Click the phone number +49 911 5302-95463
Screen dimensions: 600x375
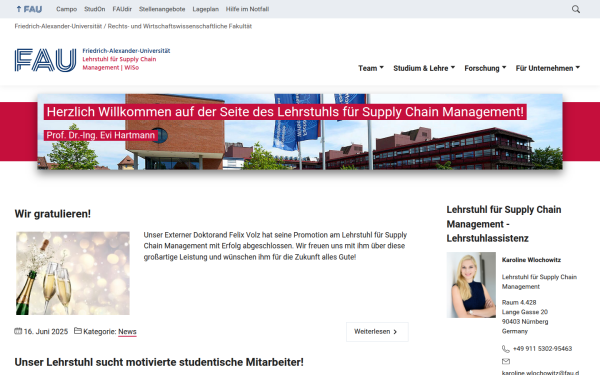[542, 349]
